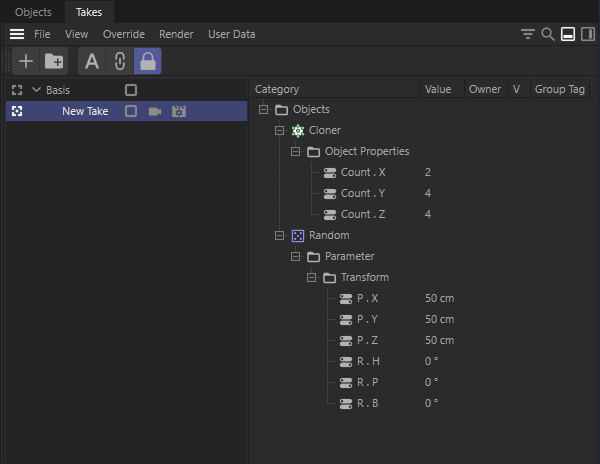The image size is (600, 464).
Task: Check the Basis take checkbox
Action: [131, 90]
